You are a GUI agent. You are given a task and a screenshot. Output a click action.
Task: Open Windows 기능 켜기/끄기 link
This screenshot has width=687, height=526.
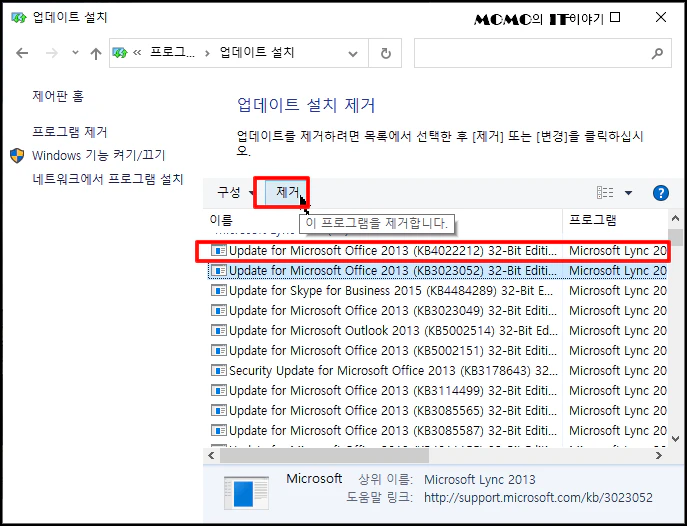(x=99, y=155)
